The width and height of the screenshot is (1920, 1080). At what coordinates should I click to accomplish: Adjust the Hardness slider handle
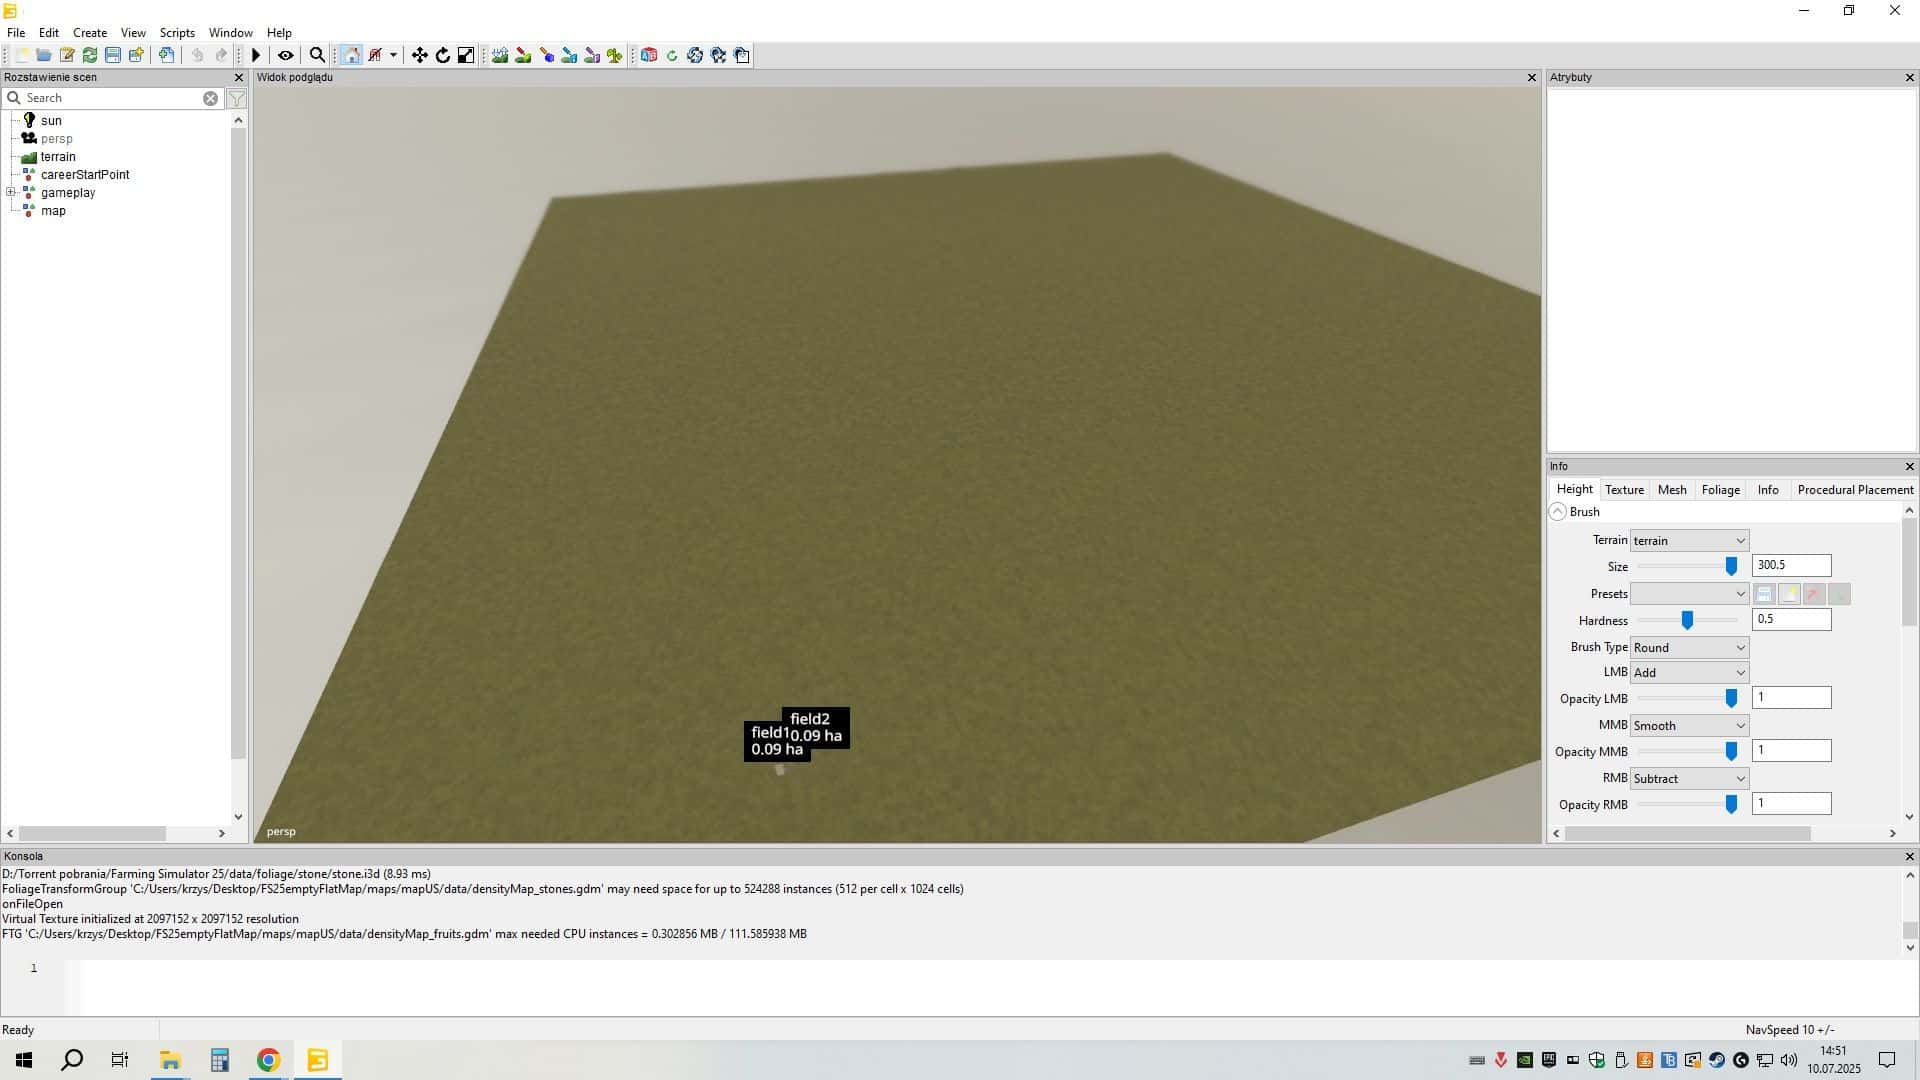click(x=1687, y=620)
